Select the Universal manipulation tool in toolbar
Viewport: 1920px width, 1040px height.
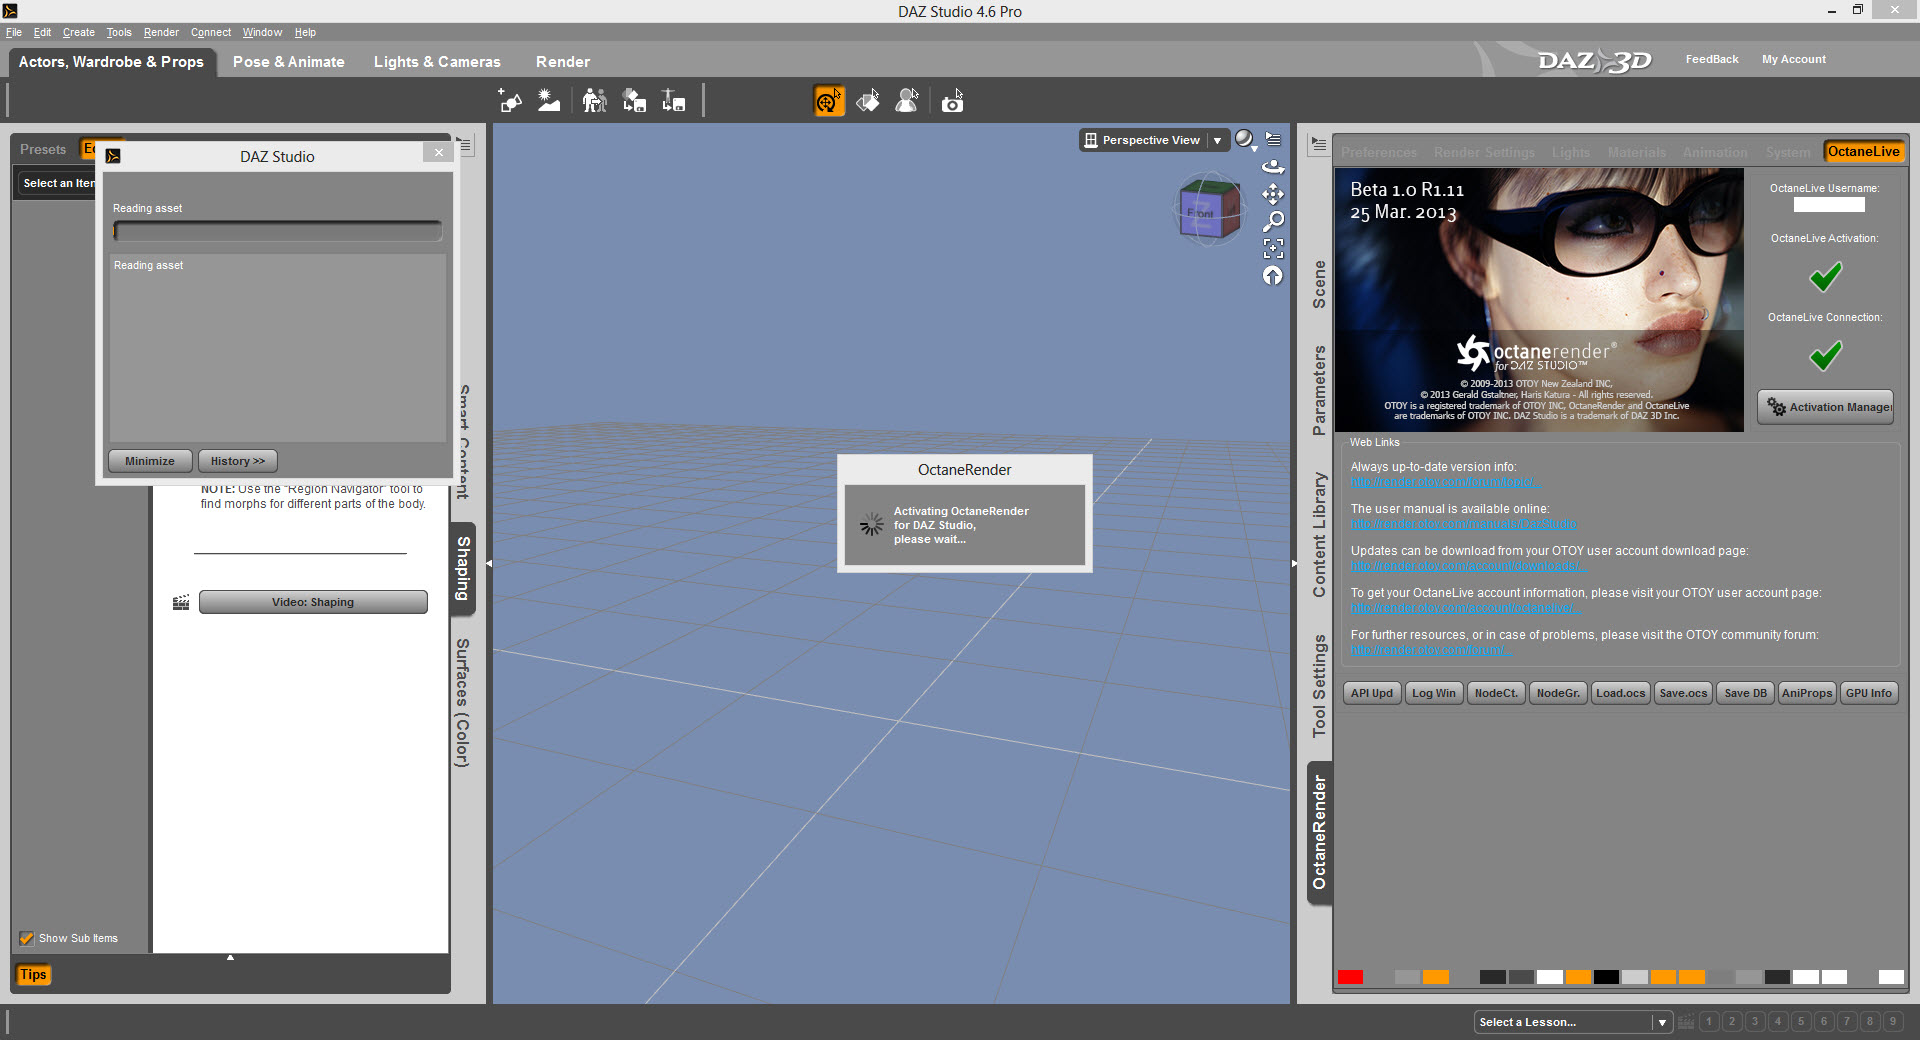click(829, 101)
